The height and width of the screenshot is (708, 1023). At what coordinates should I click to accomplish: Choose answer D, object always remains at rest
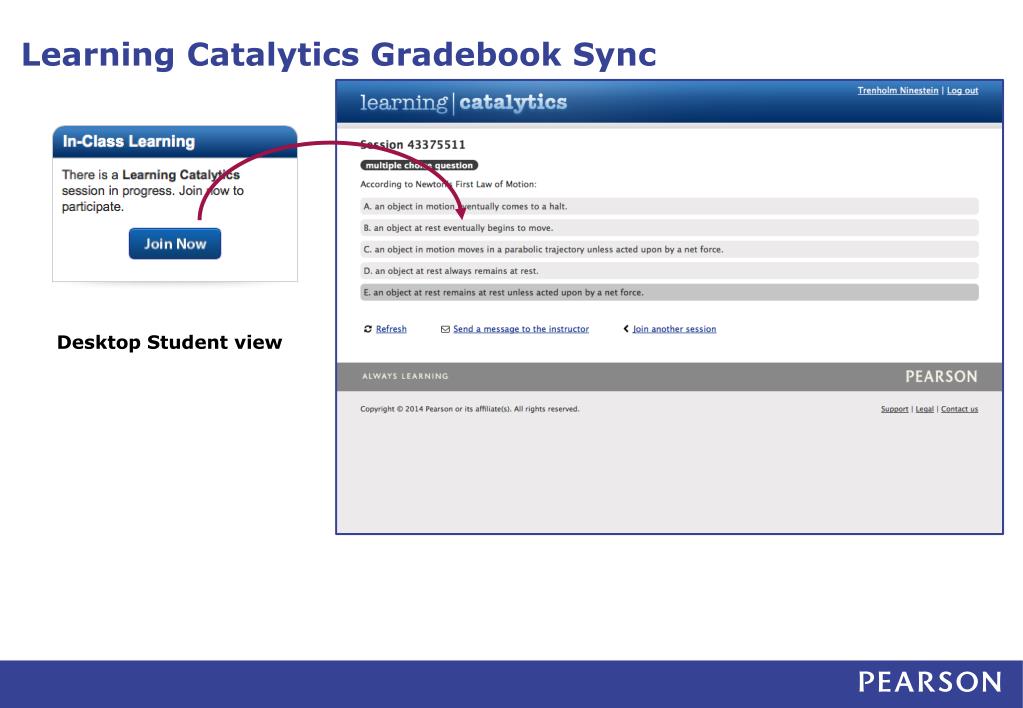tap(669, 271)
